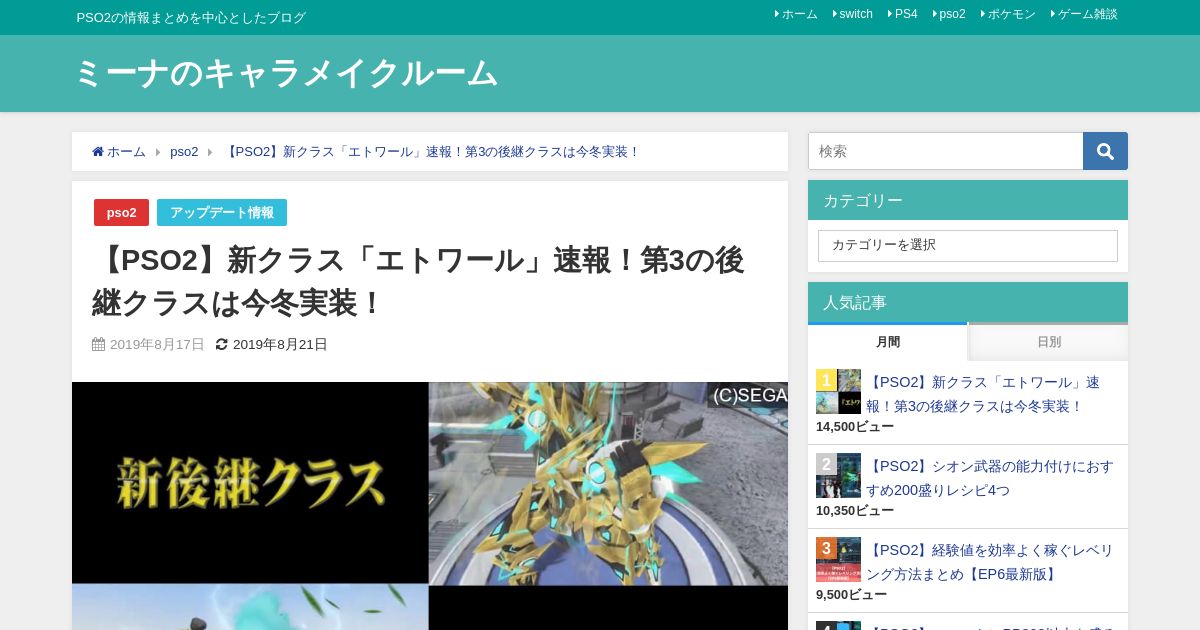This screenshot has width=1200, height=630.
Task: Open 経験値を効率よく稼ぐ article link
Action: tap(990, 562)
